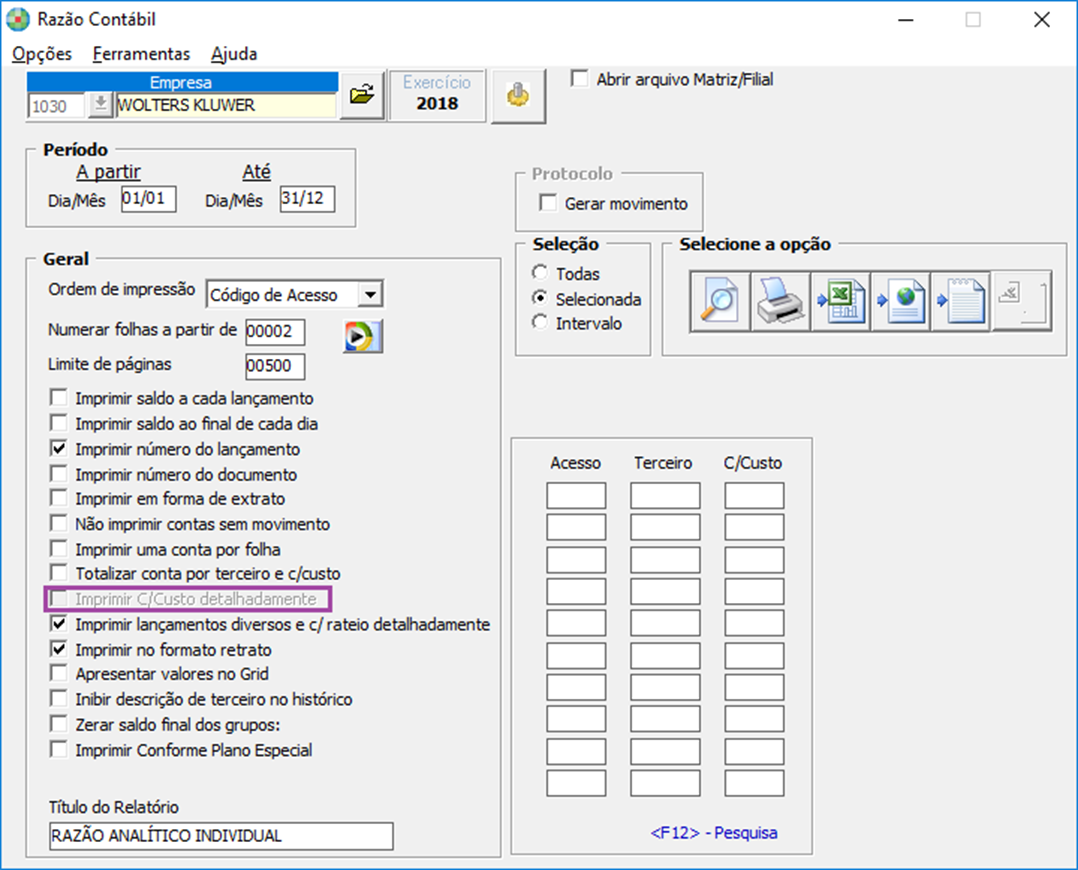Viewport: 1078px width, 870px height.
Task: Open the Opções menu
Action: tap(42, 54)
